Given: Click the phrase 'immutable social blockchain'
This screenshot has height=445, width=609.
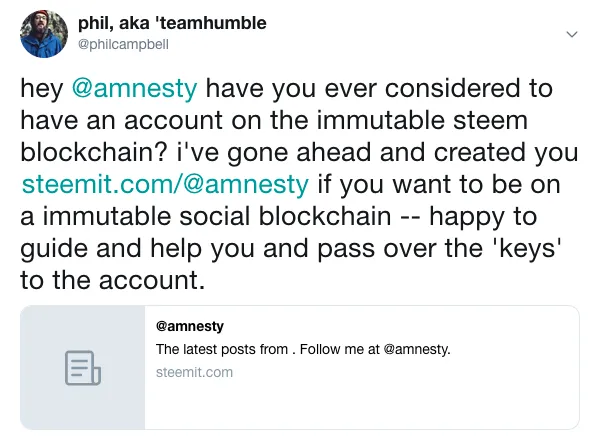Looking at the screenshot, I should (217, 216).
